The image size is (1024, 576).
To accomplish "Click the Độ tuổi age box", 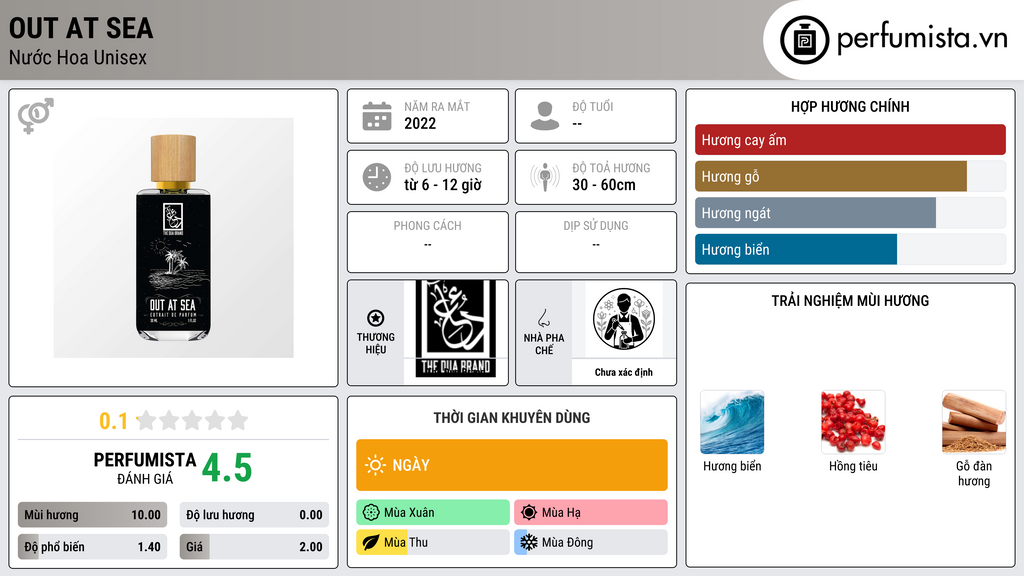I will point(596,116).
